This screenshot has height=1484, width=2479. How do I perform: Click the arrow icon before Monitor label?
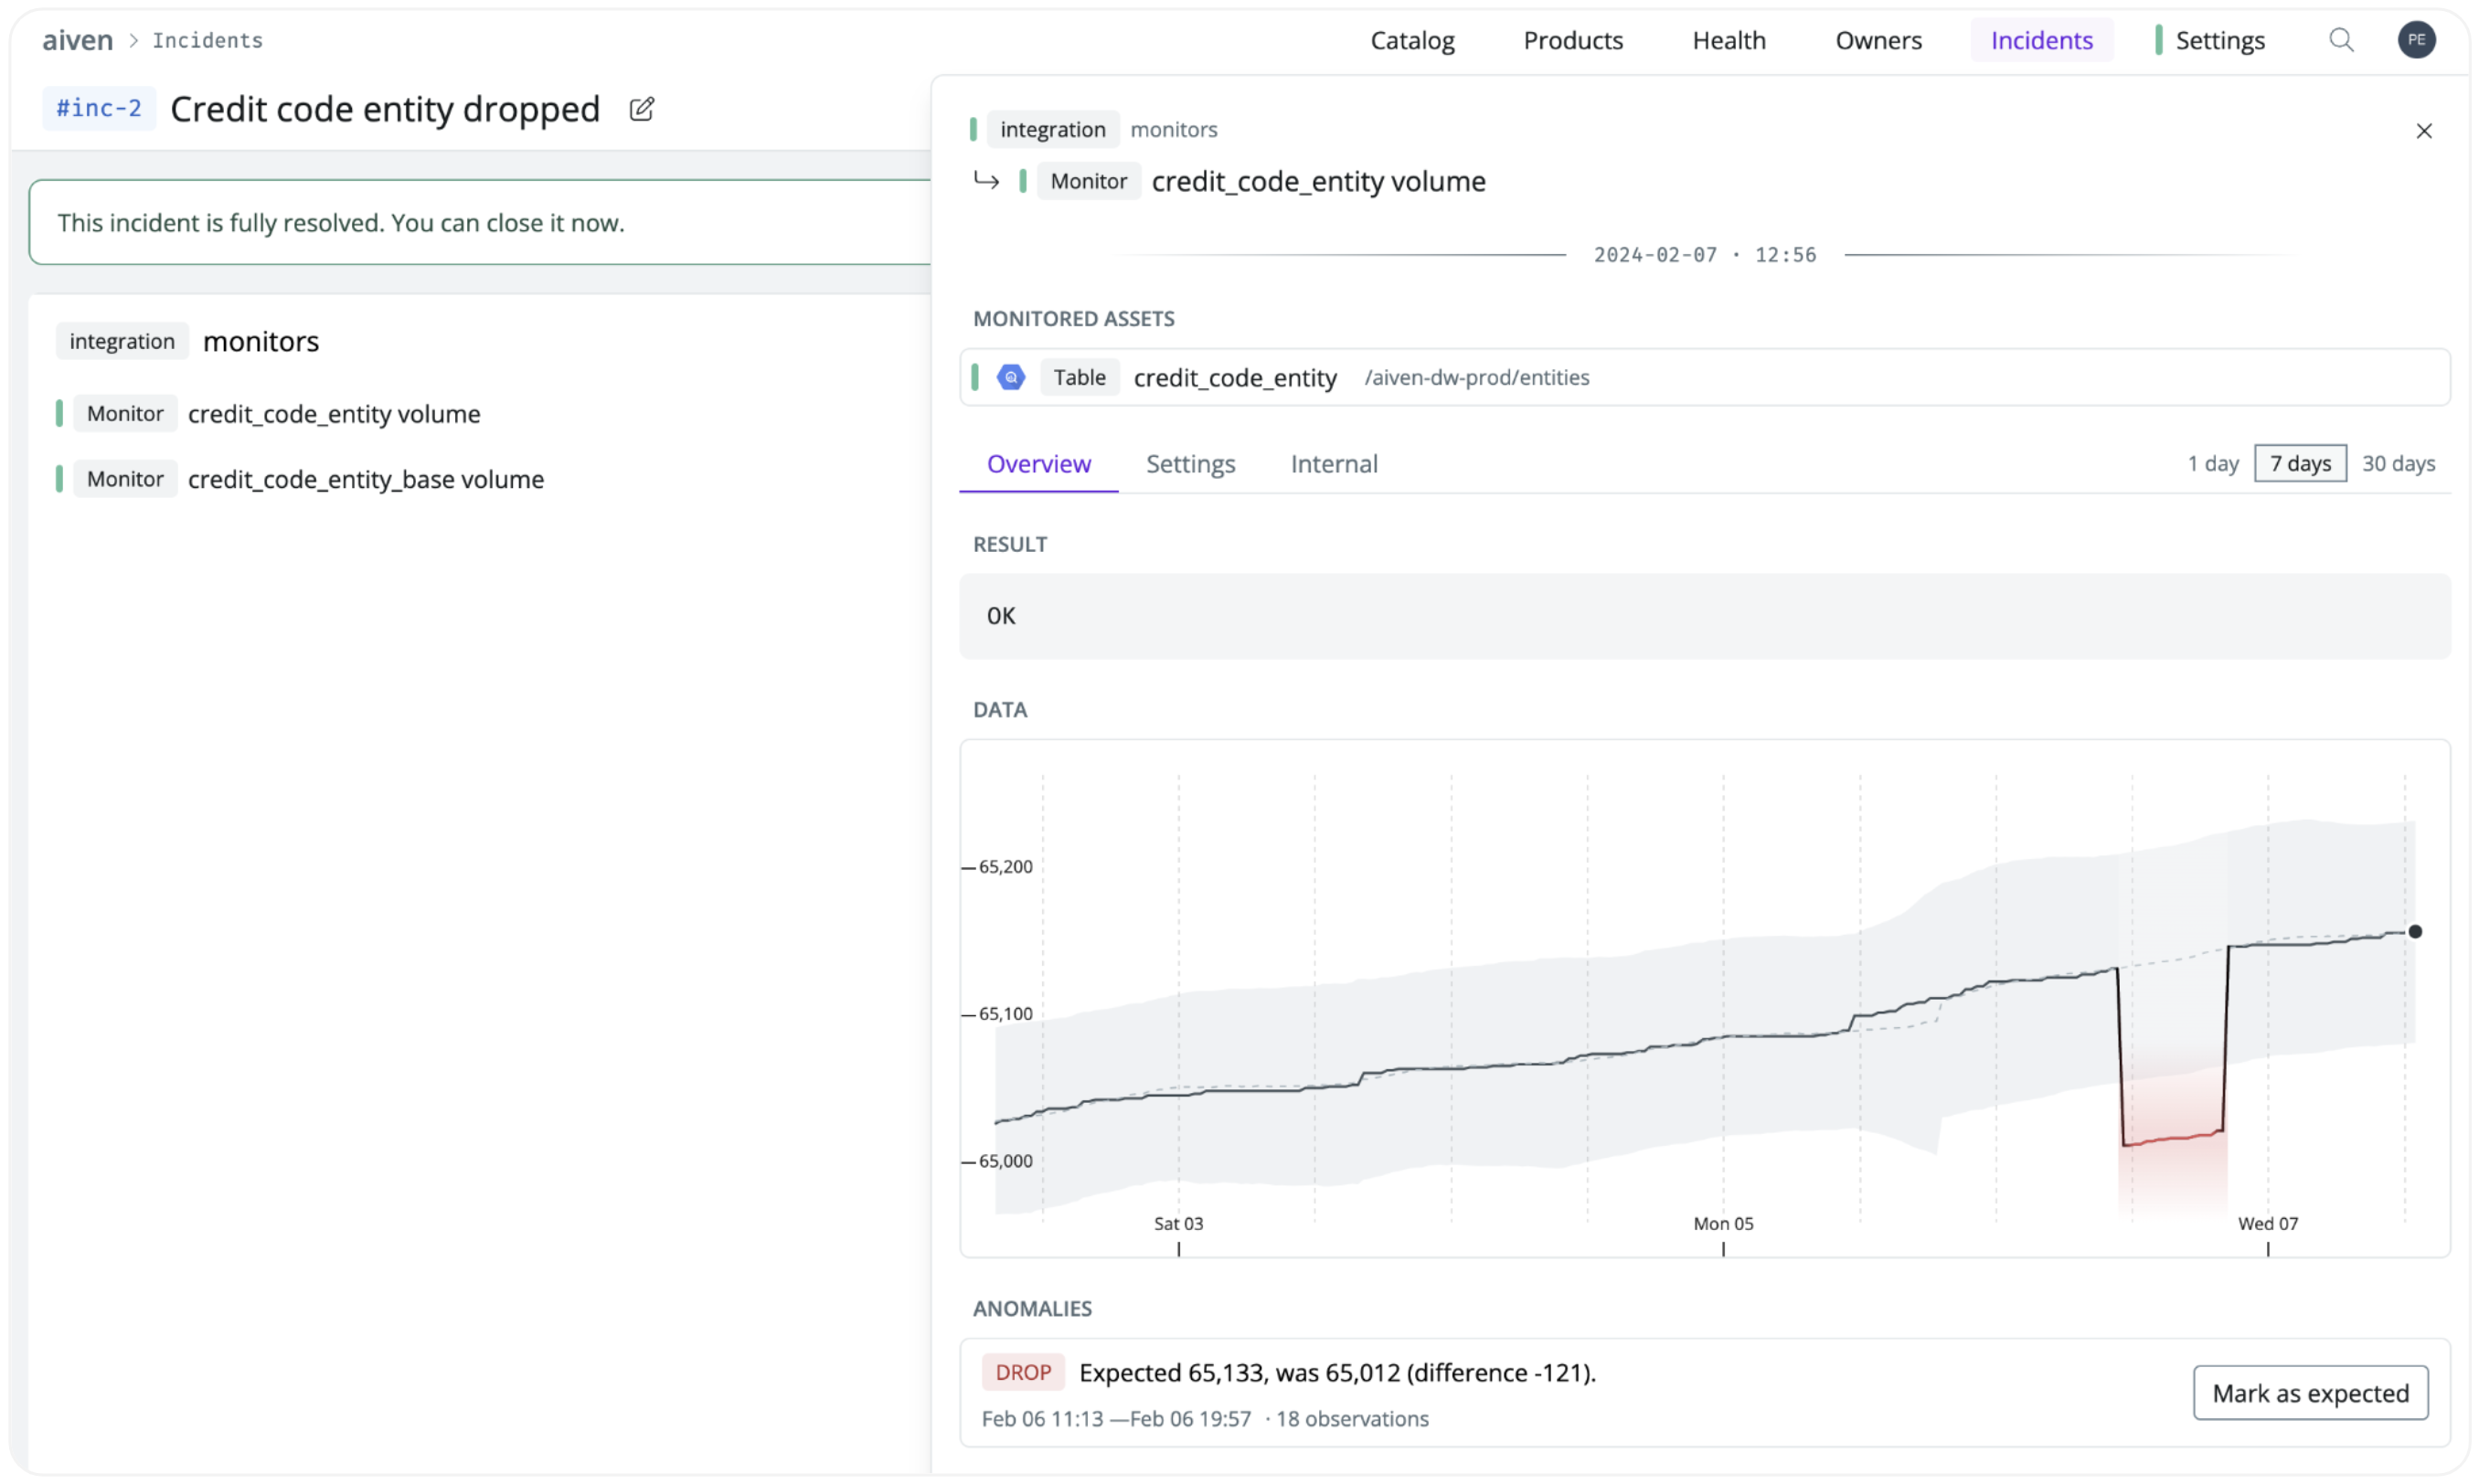[x=986, y=181]
